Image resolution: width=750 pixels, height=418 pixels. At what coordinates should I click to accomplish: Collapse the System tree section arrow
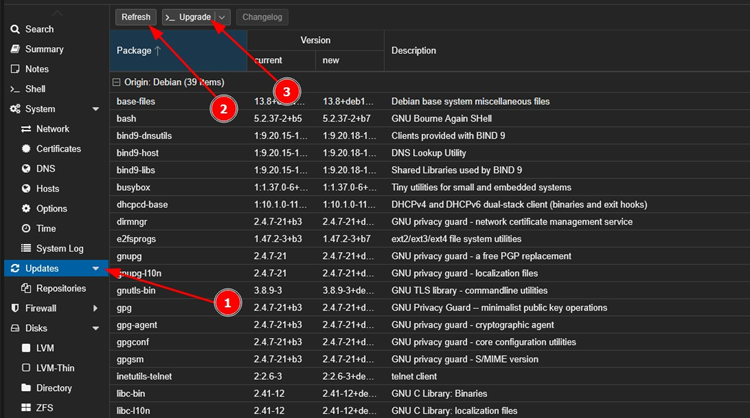tap(96, 109)
